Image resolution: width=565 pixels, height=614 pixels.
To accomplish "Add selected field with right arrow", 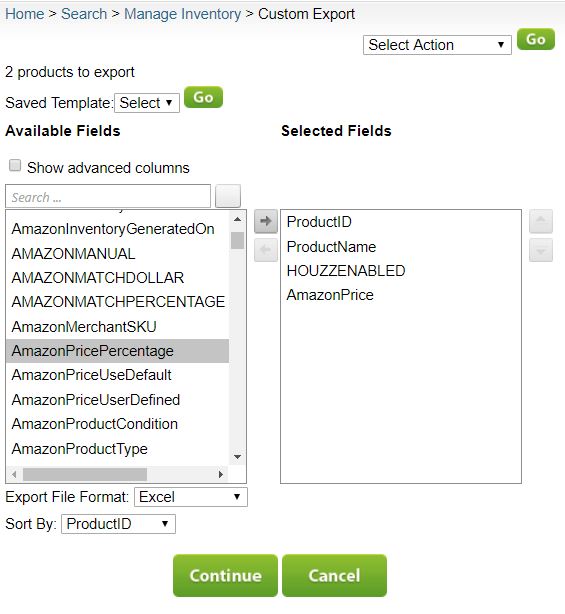I will coord(265,221).
